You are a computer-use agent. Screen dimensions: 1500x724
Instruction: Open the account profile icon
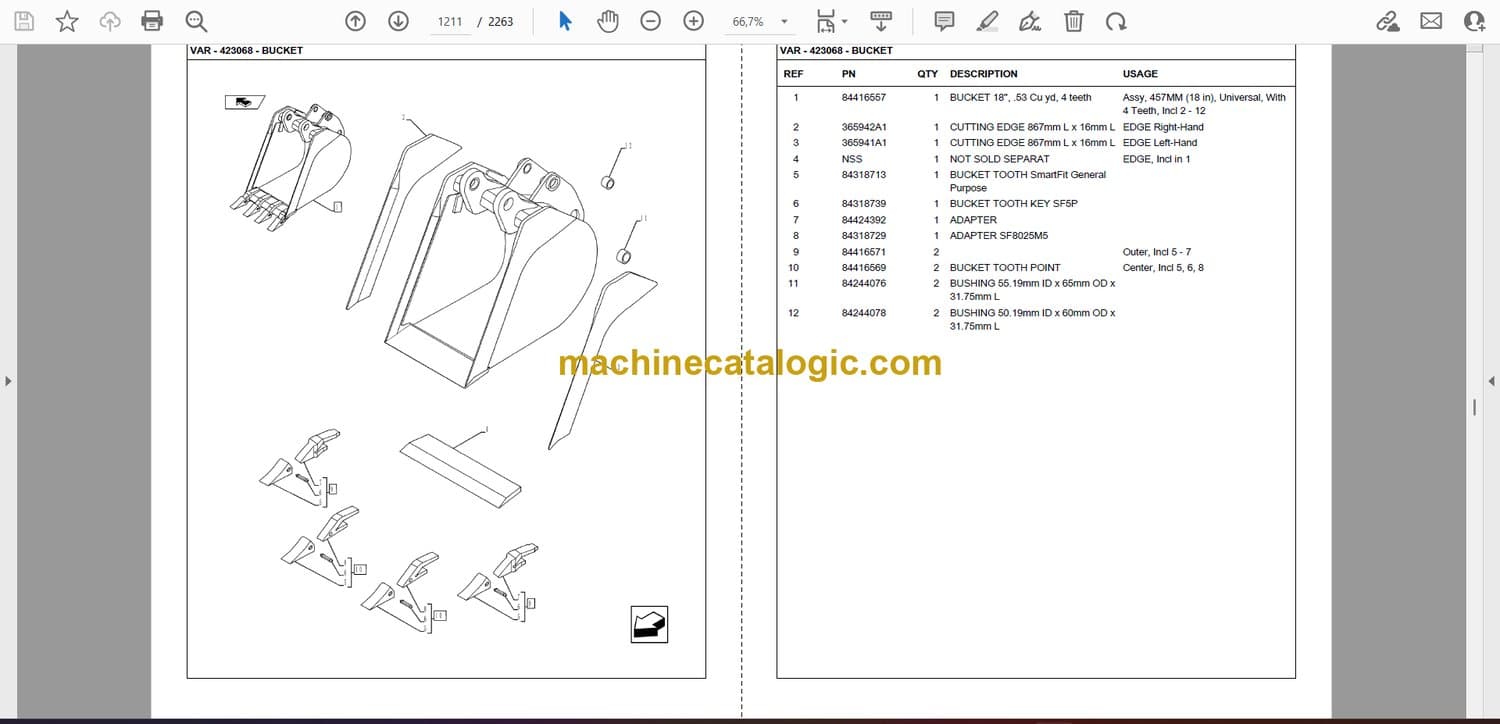click(1474, 21)
